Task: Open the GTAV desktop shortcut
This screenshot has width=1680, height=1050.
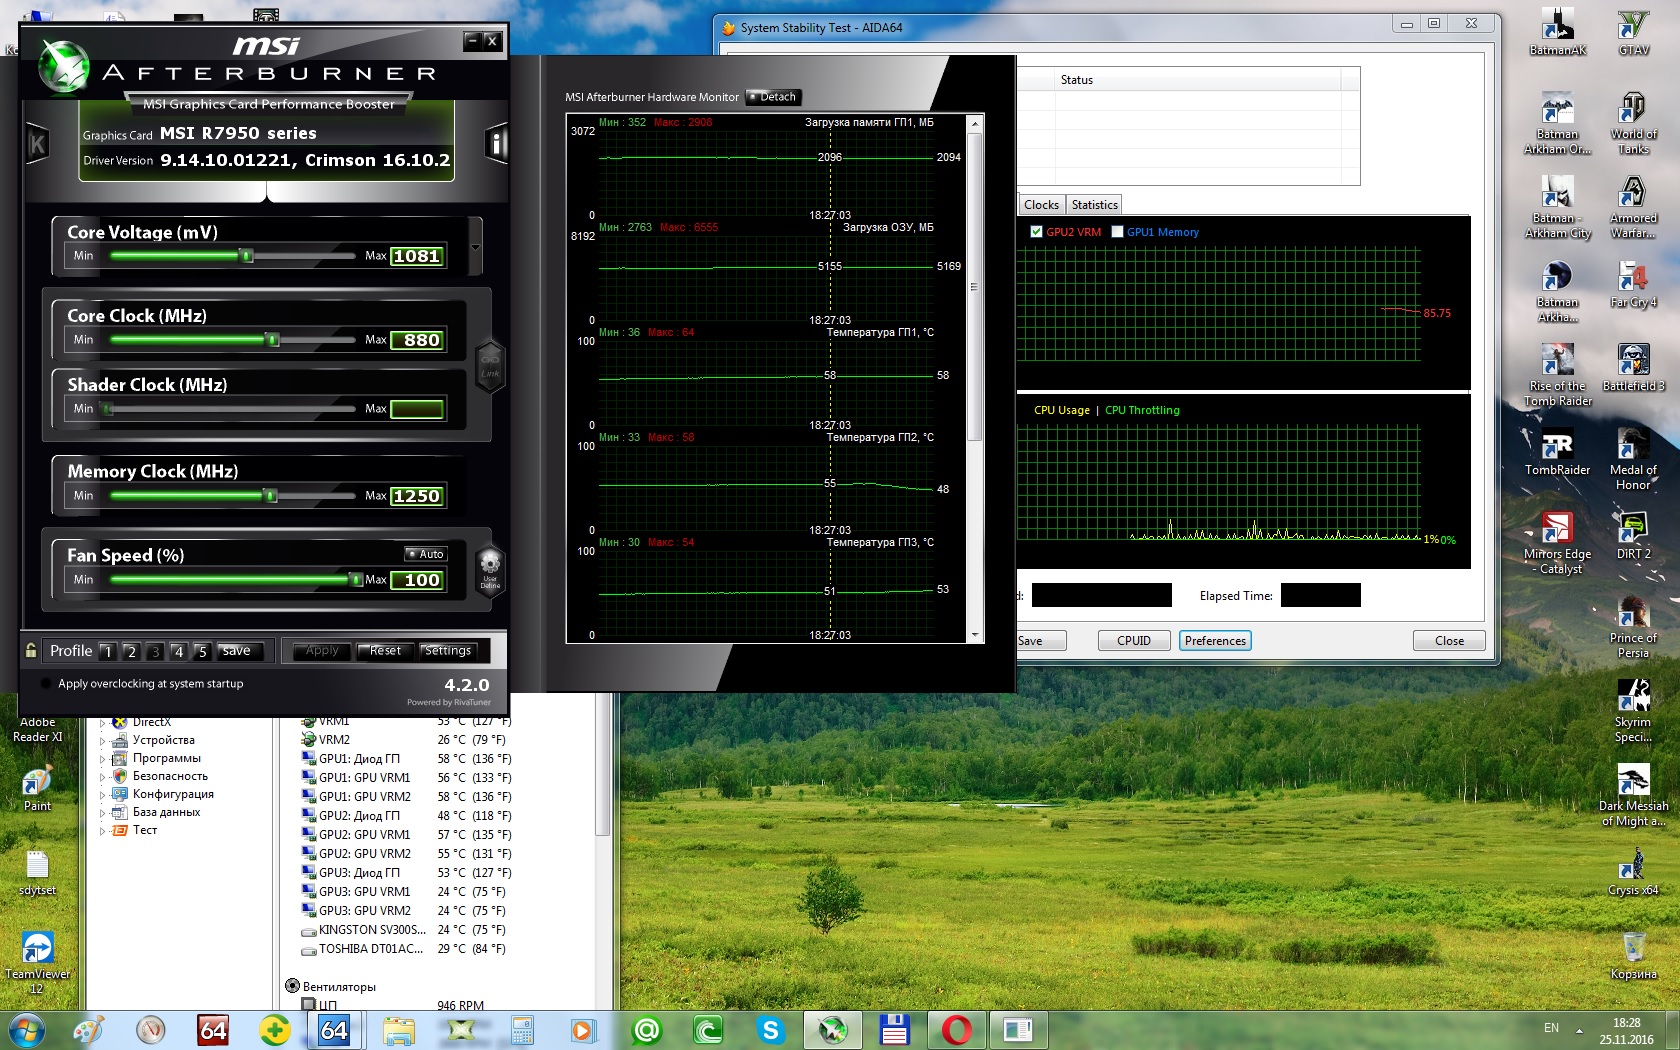Action: click(1633, 32)
